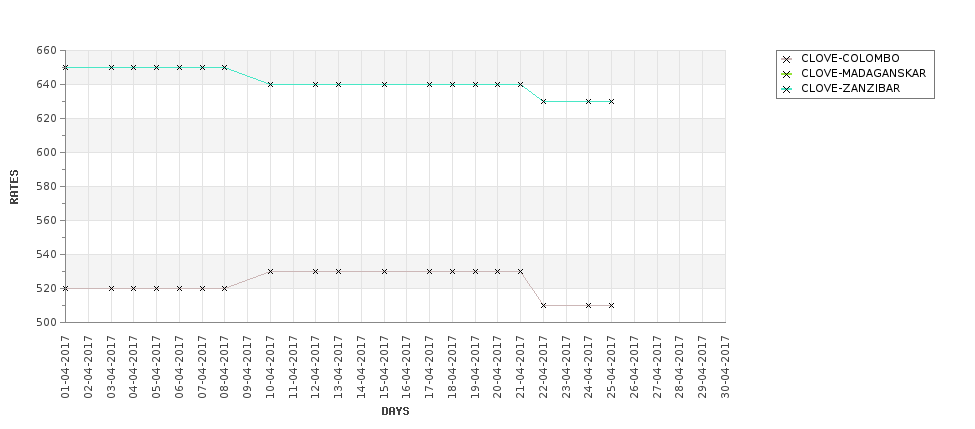
Task: Click the 620 y-axis tick label
Action: (47, 118)
